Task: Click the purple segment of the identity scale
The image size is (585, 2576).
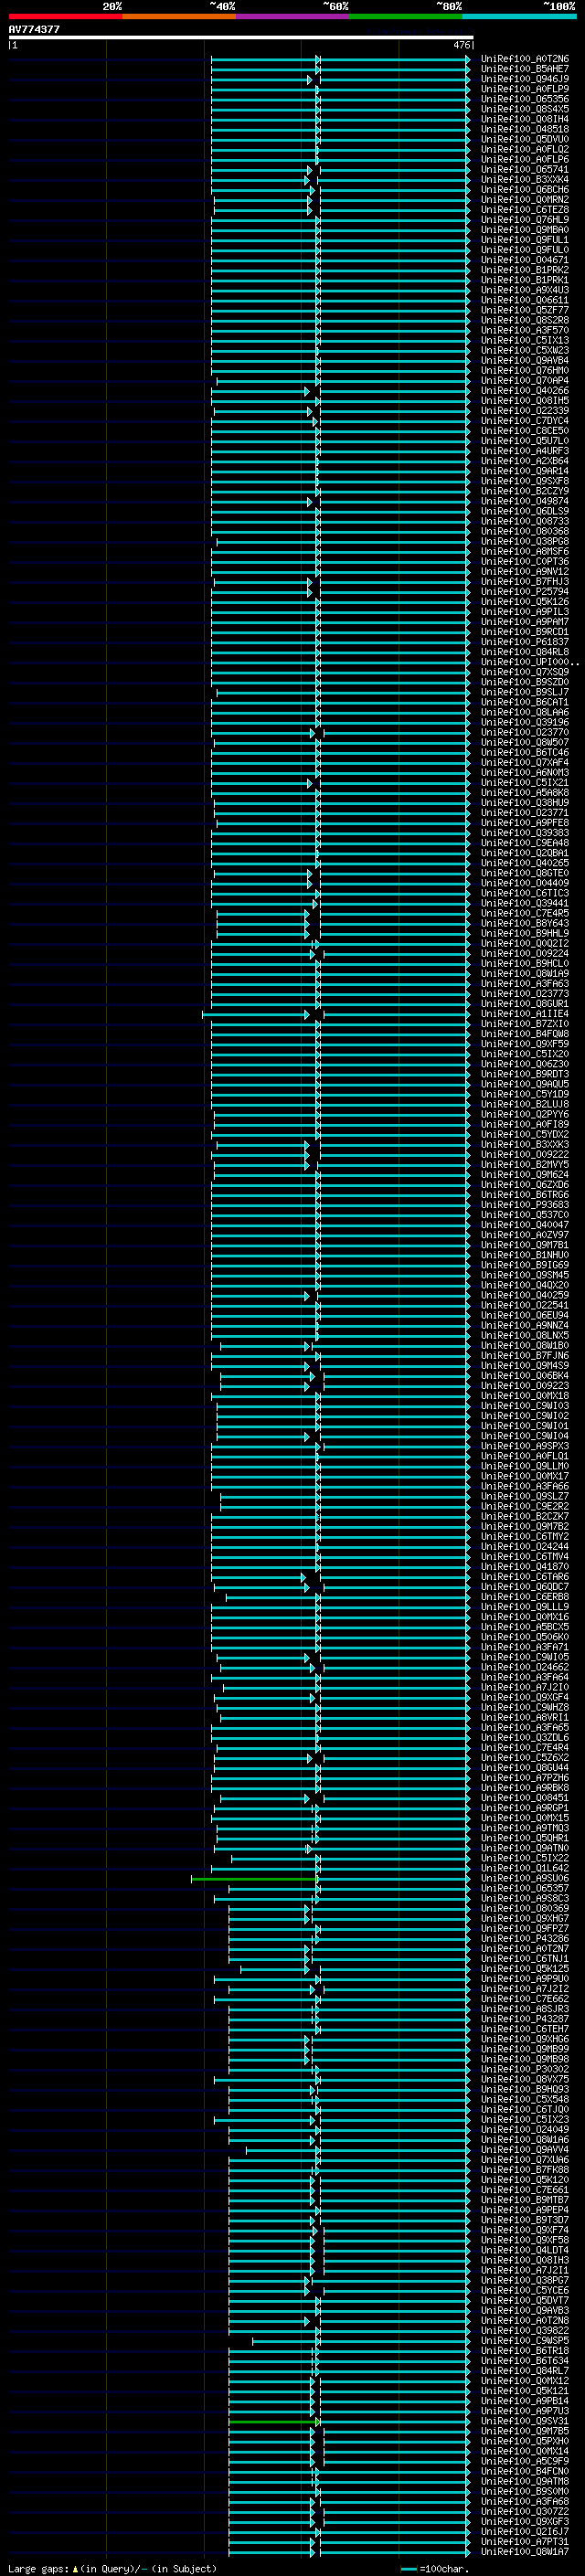Action: [293, 16]
